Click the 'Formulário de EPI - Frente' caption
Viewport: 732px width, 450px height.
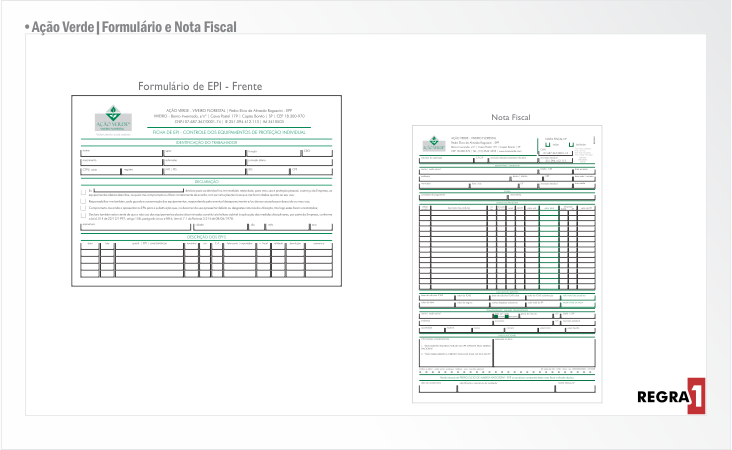click(200, 86)
